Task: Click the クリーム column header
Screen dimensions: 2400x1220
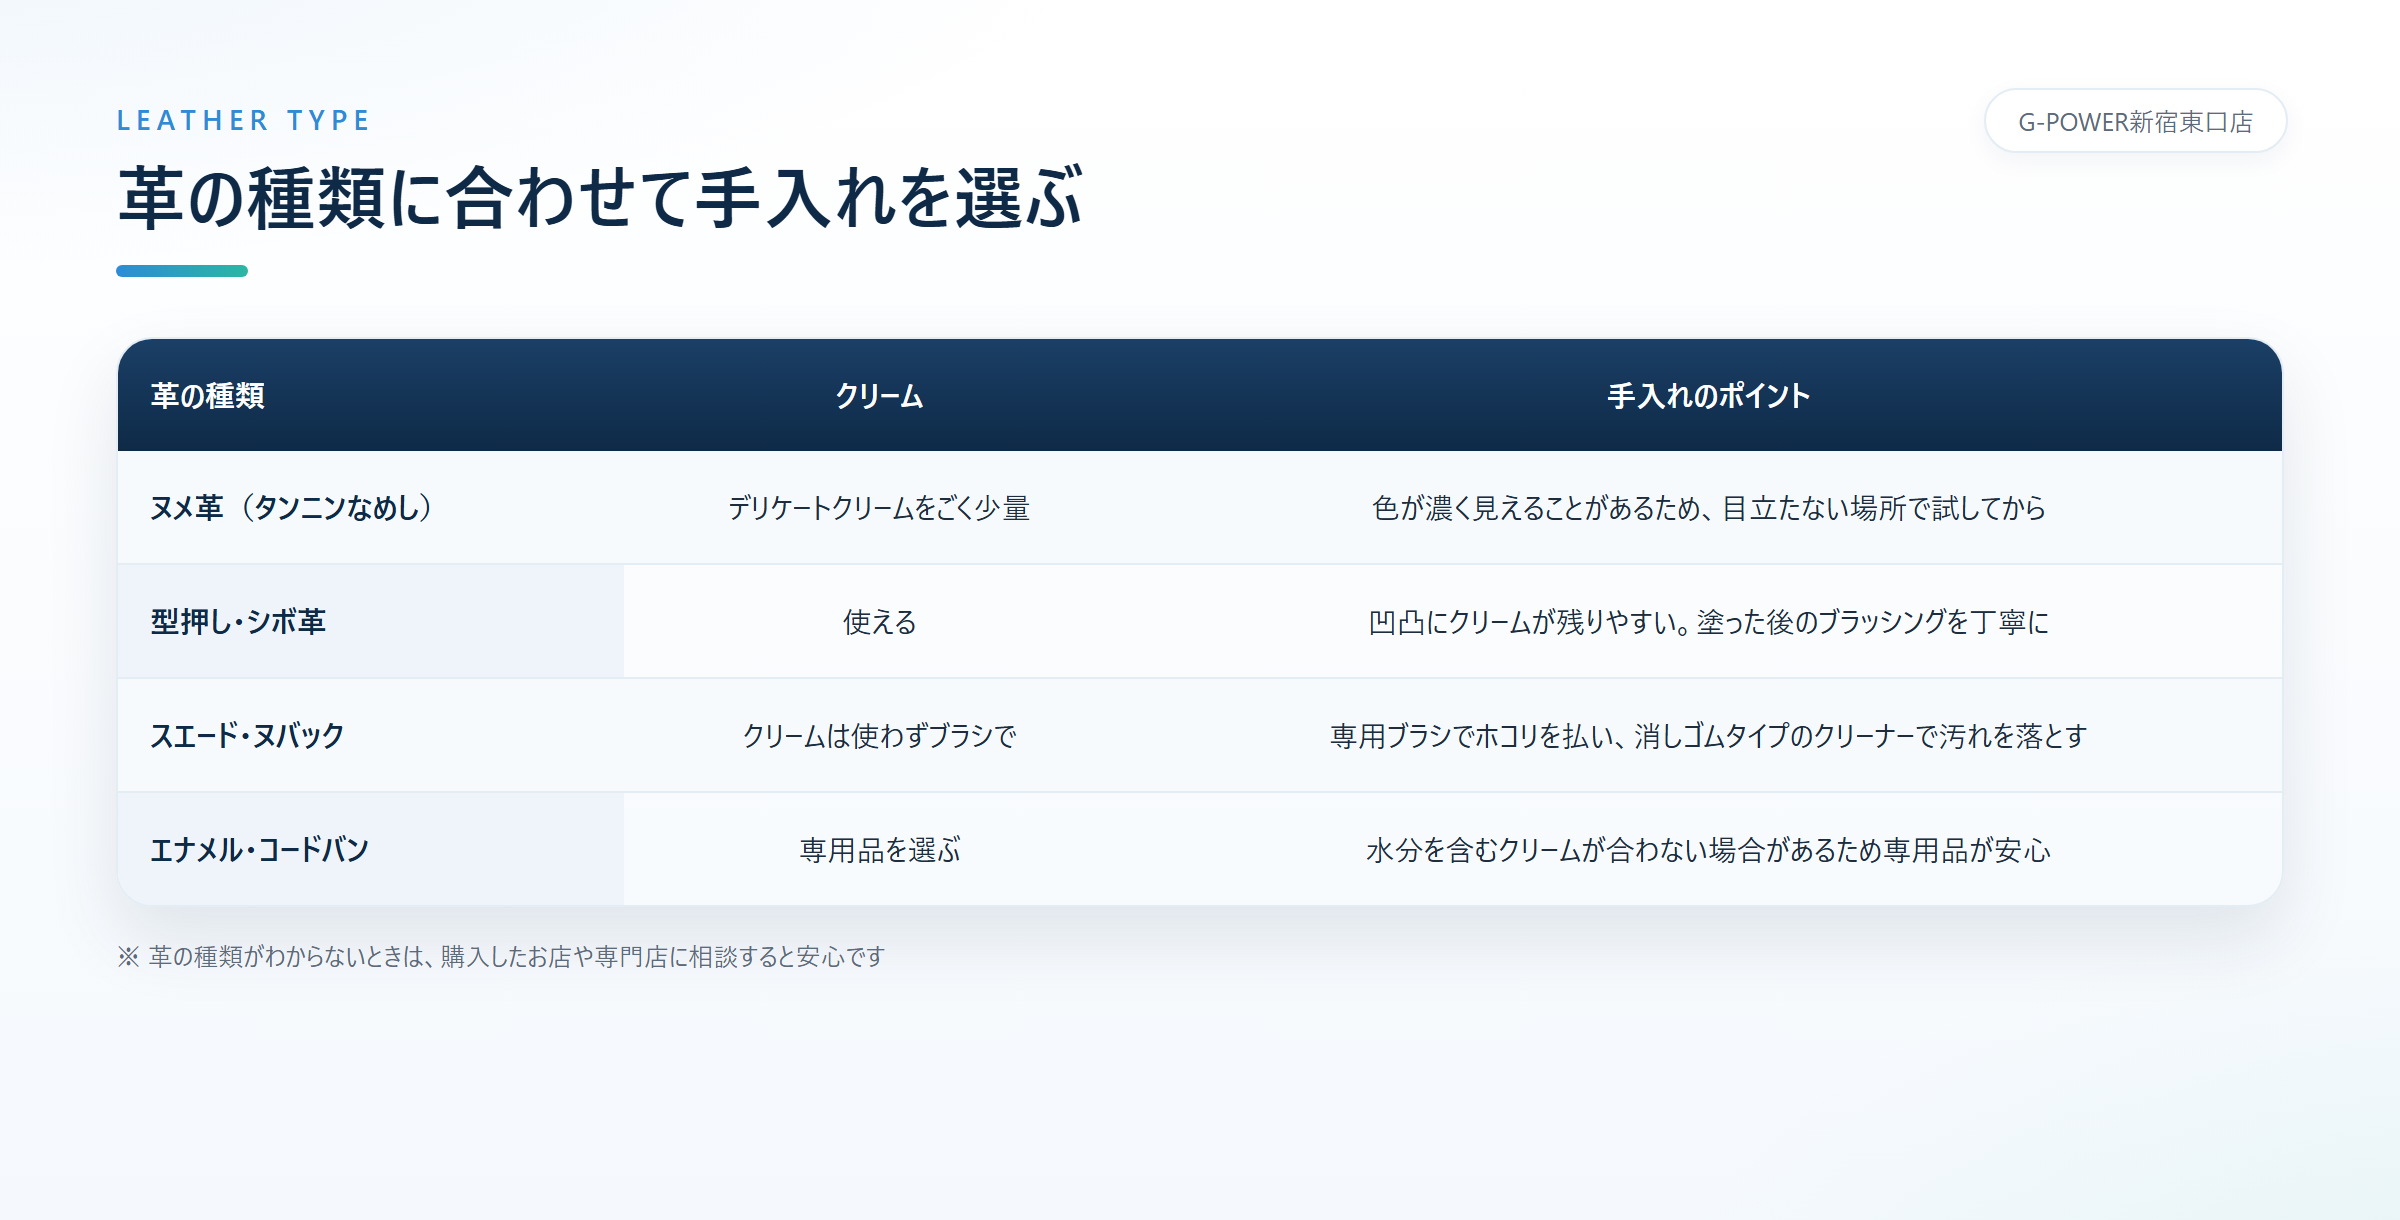Action: pyautogui.click(x=879, y=396)
